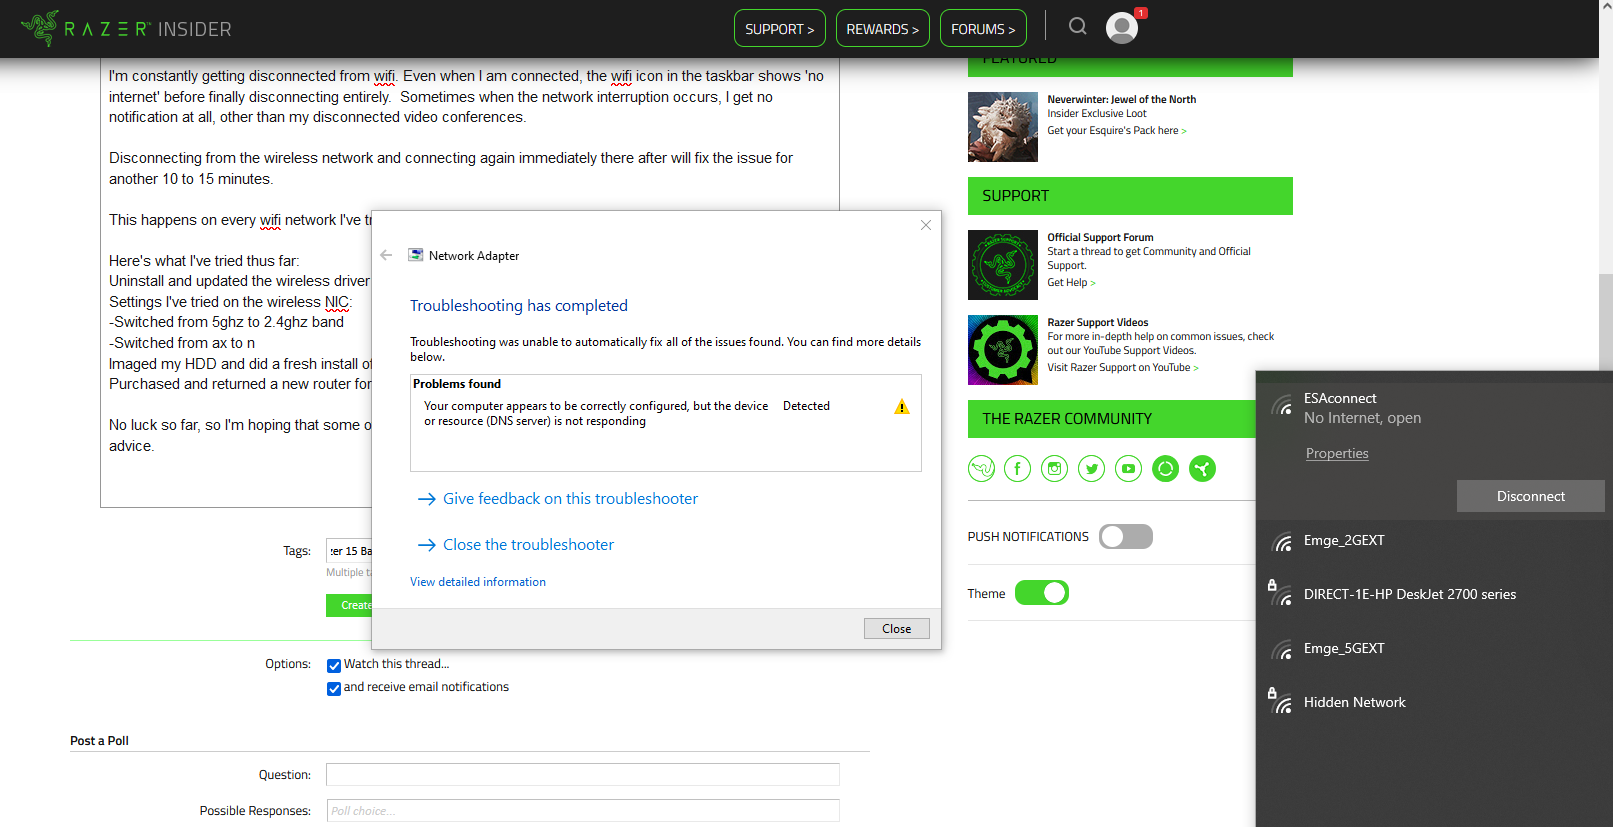Click the Neverwinter: Jewel of the North title

click(1121, 99)
